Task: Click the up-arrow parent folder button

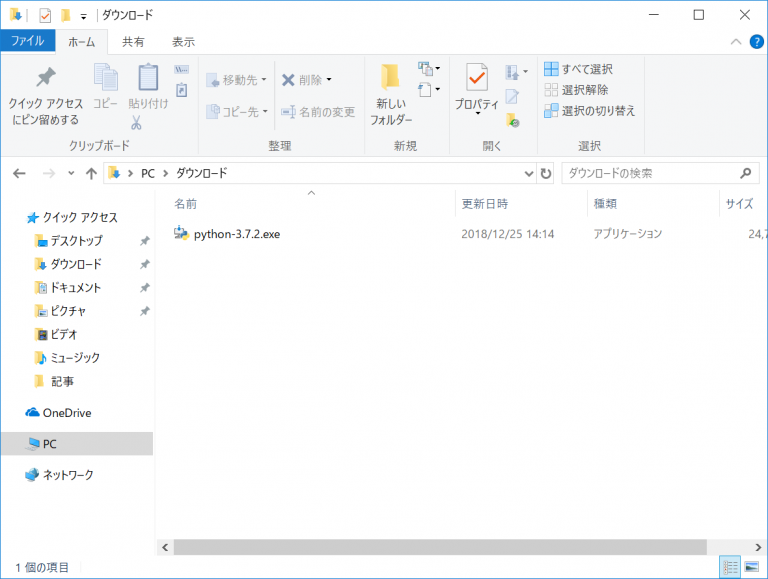Action: [91, 173]
